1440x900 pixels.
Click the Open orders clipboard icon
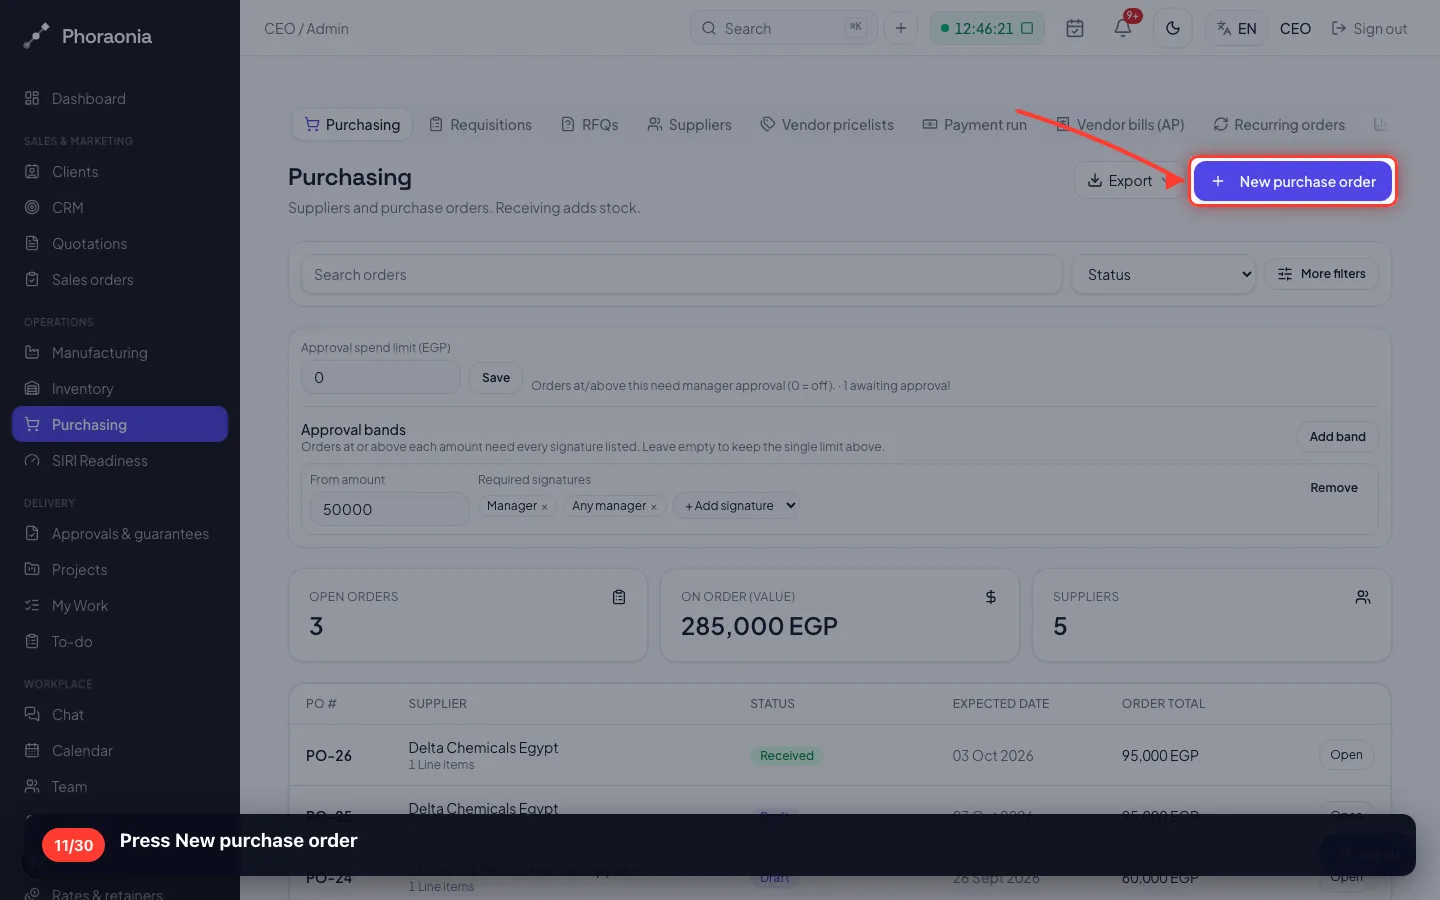[x=619, y=597]
